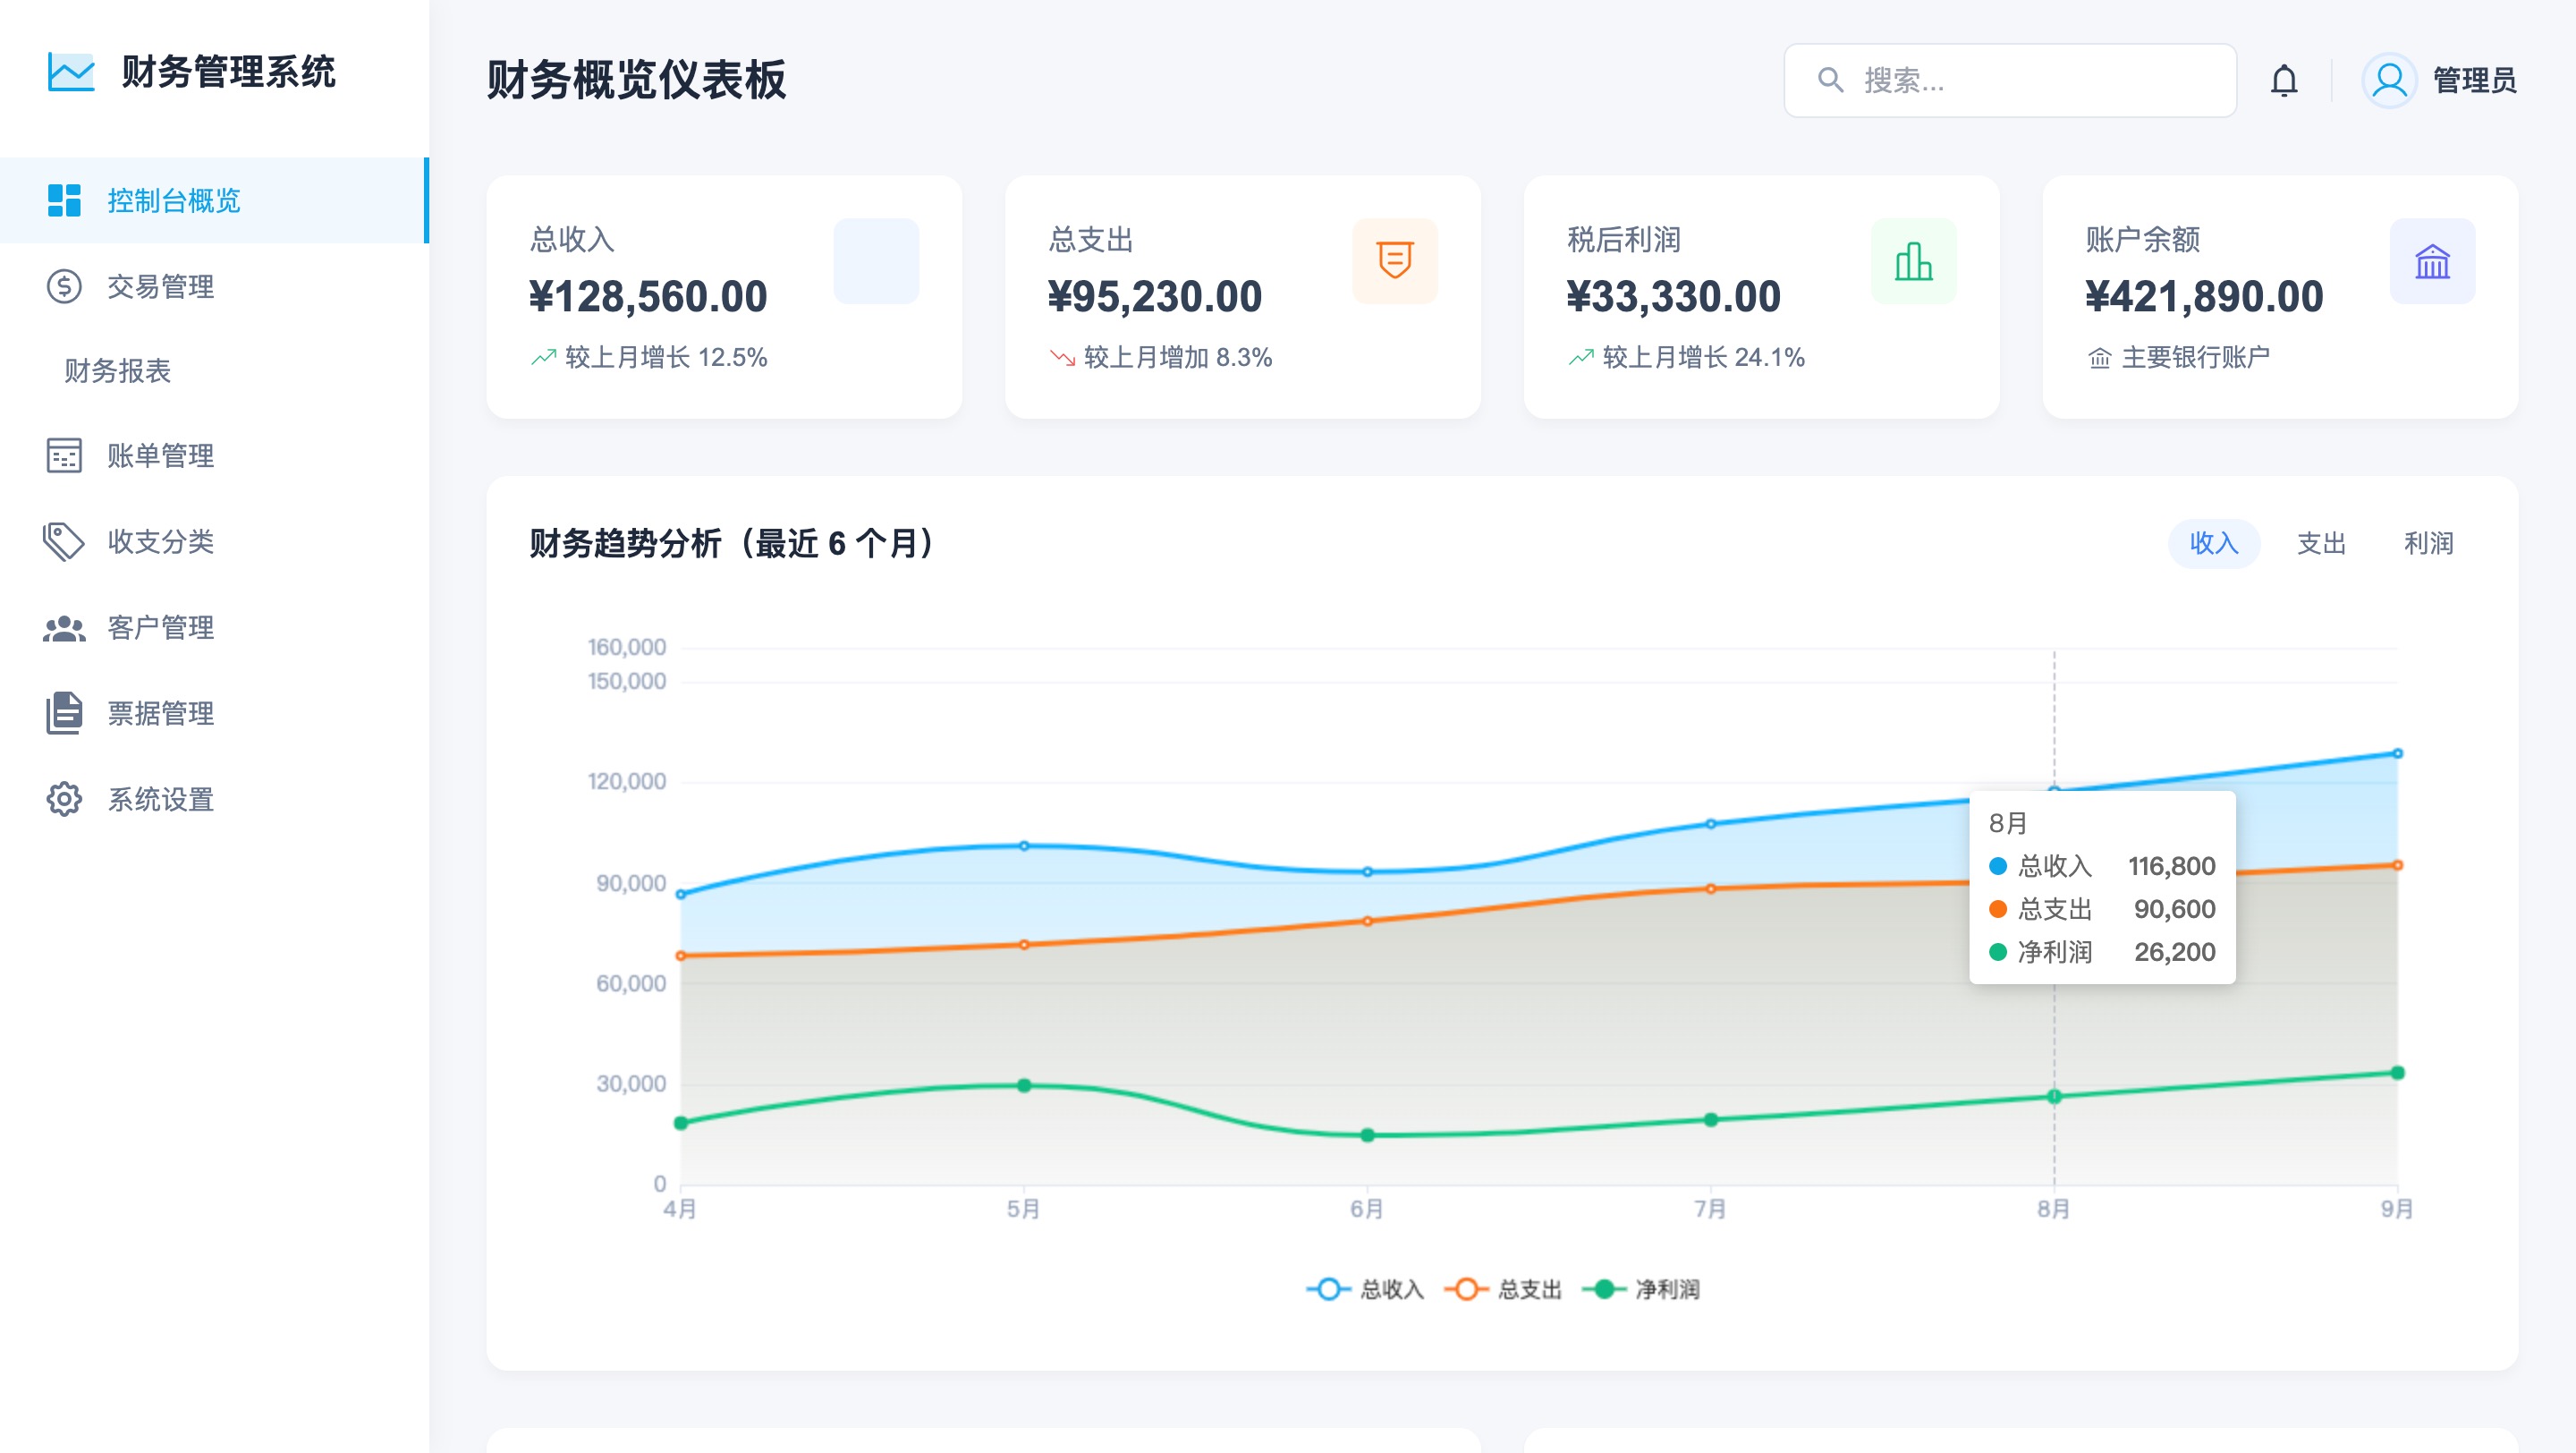Click the 总支出 orange shield icon
This screenshot has width=2576, height=1453.
tap(1394, 261)
